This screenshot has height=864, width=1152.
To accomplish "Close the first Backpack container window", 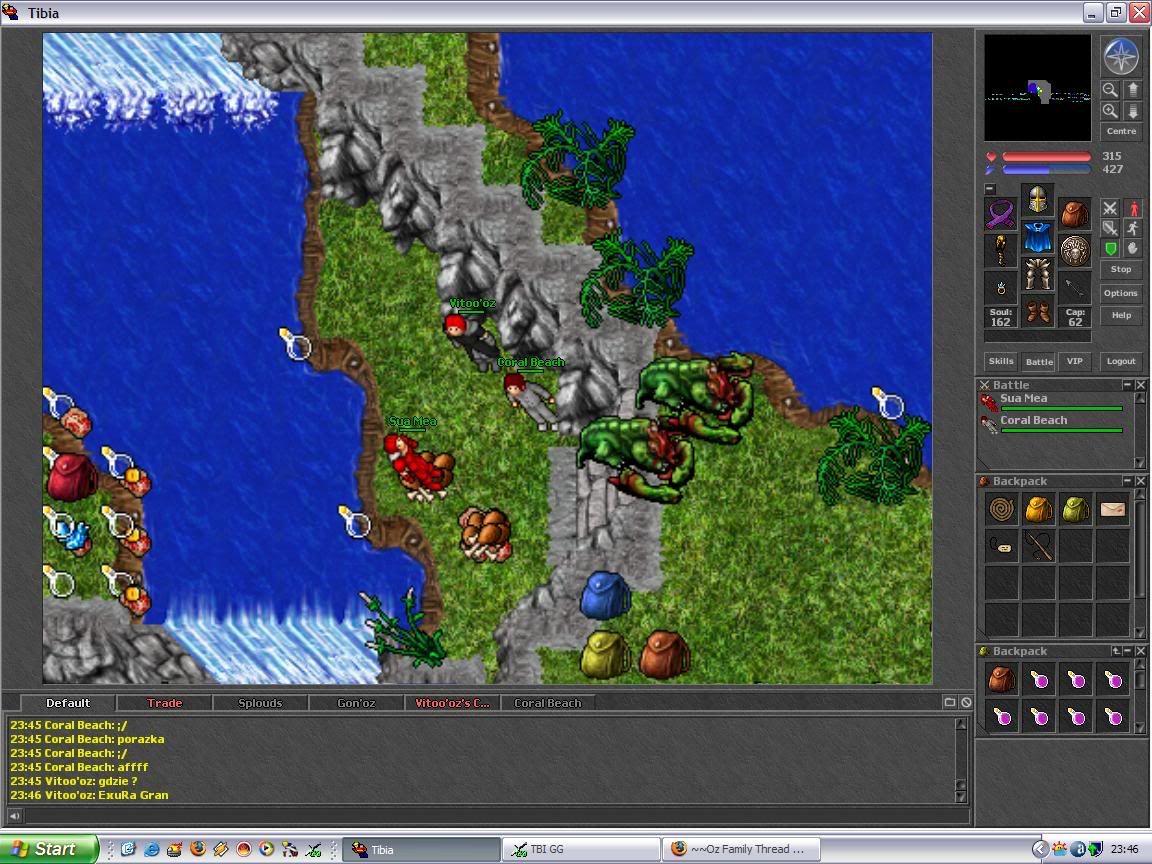I will pos(1140,481).
